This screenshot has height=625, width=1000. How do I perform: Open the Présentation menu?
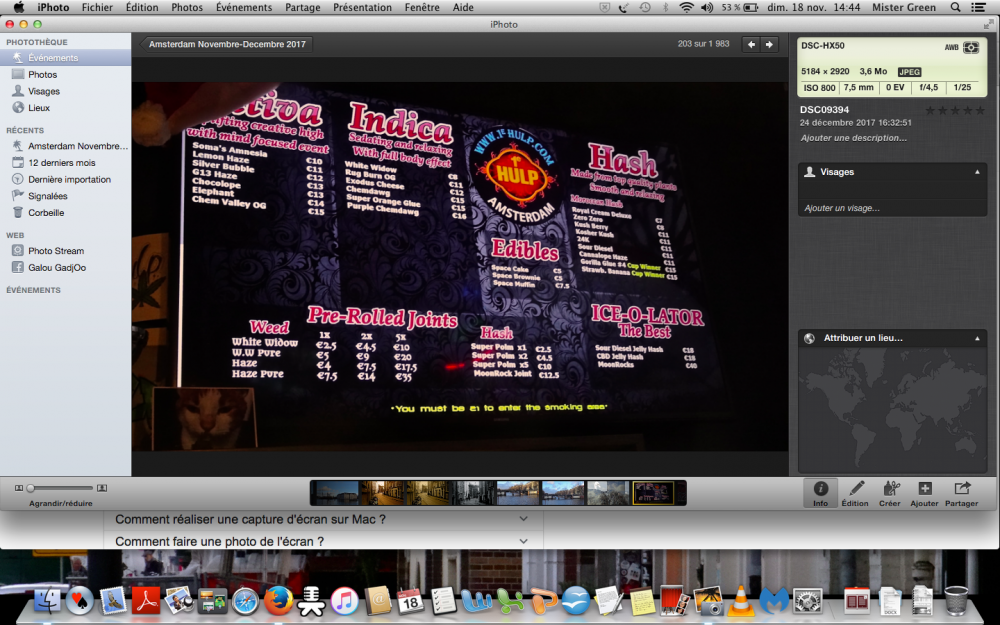click(362, 8)
